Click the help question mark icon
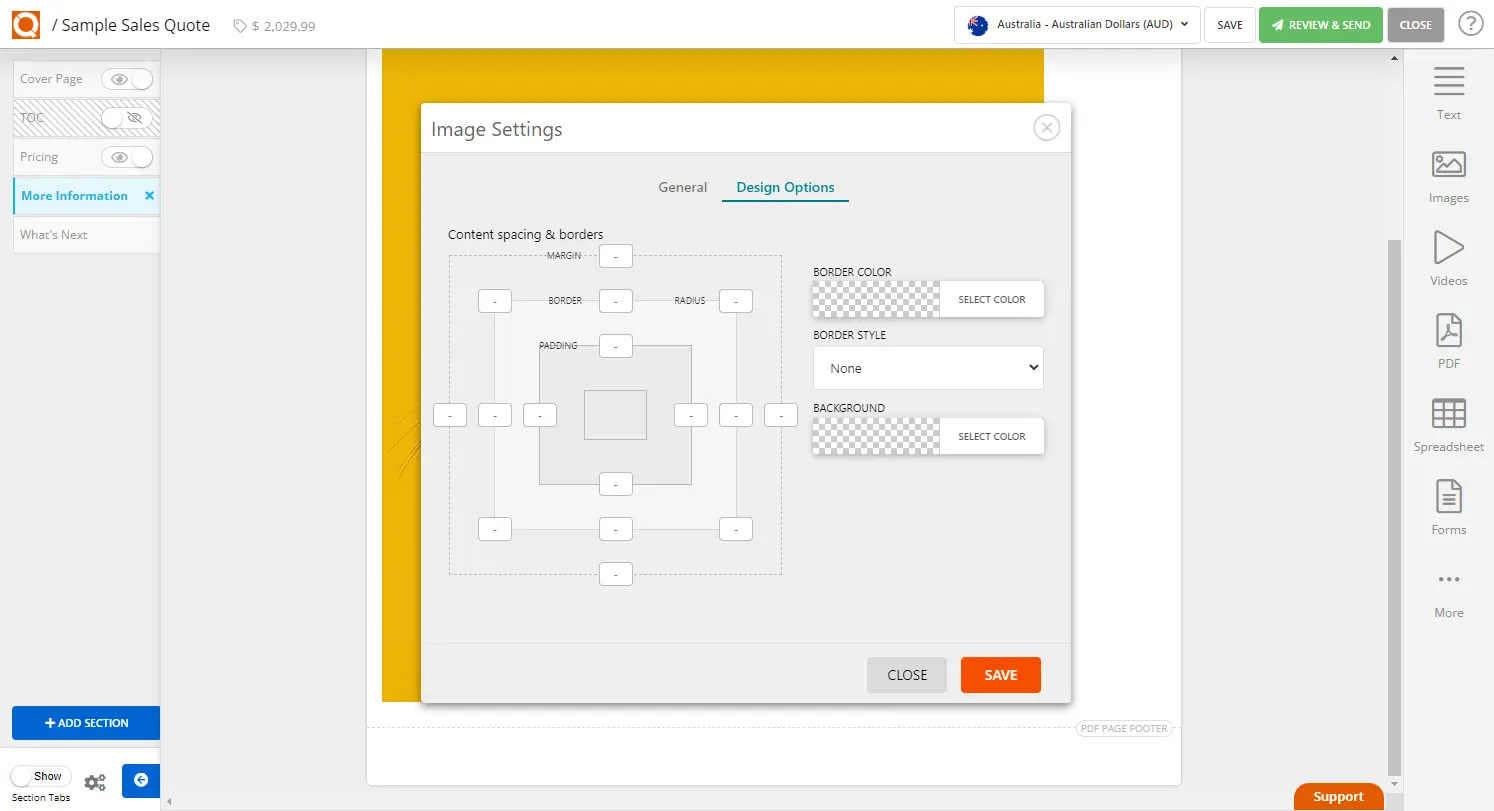Image resolution: width=1494 pixels, height=811 pixels. (1470, 24)
